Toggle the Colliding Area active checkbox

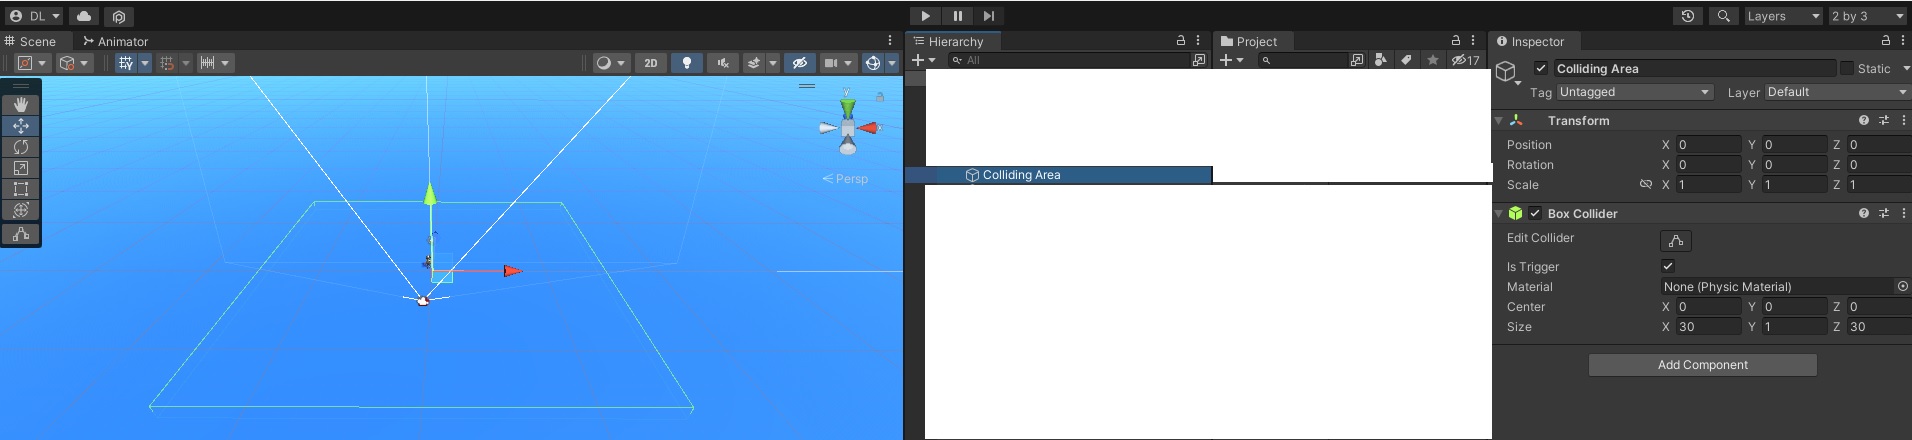(x=1541, y=68)
